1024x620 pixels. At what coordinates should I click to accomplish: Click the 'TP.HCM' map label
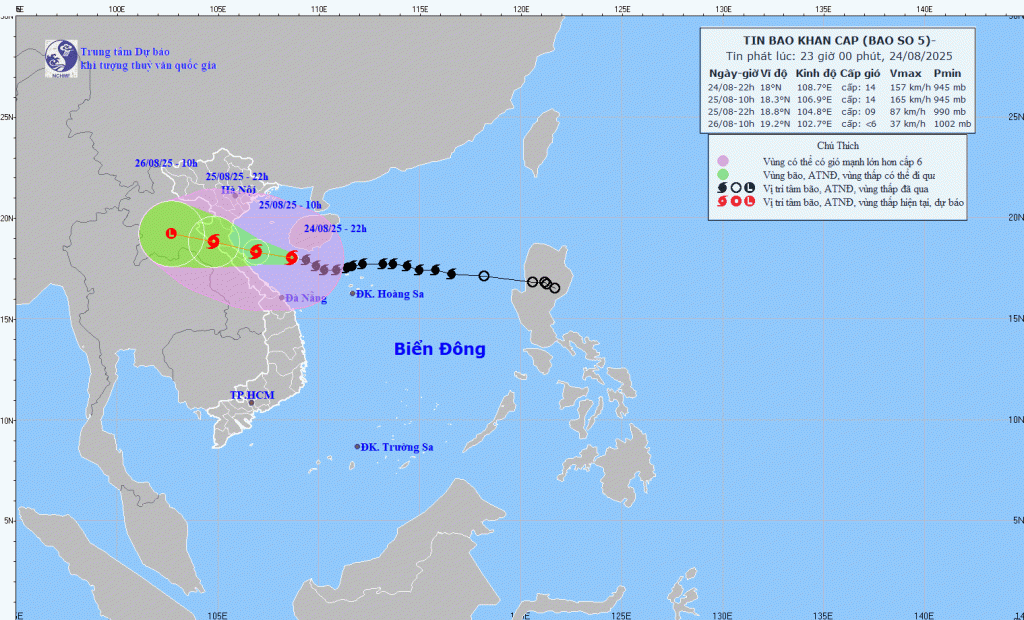click(x=252, y=395)
